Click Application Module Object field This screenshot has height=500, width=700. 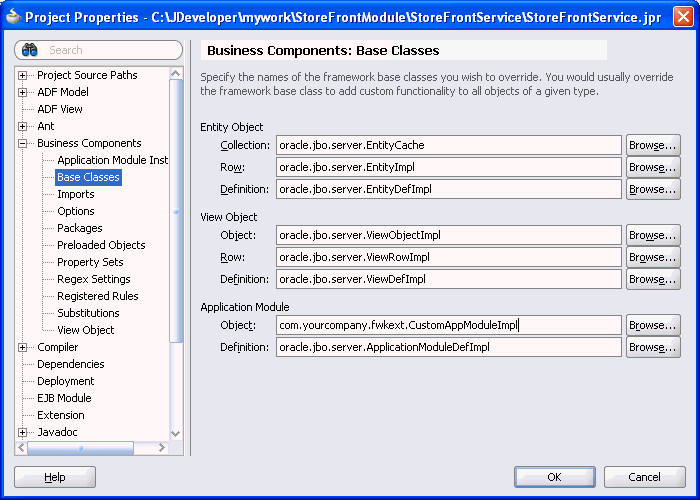tap(449, 325)
